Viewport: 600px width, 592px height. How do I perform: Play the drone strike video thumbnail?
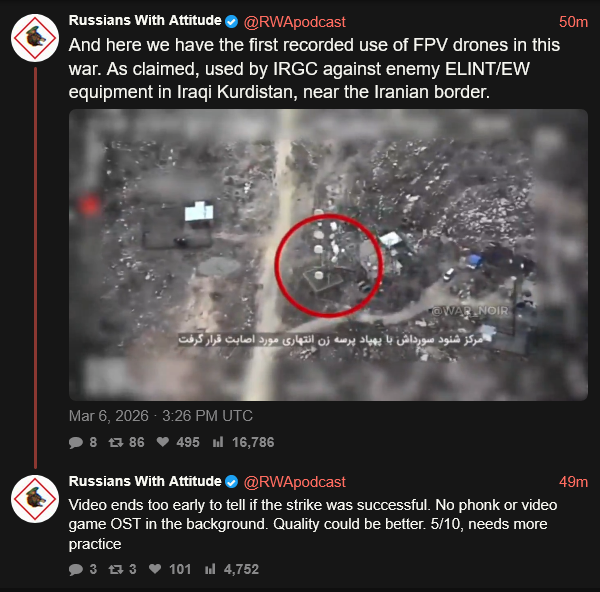(x=328, y=255)
